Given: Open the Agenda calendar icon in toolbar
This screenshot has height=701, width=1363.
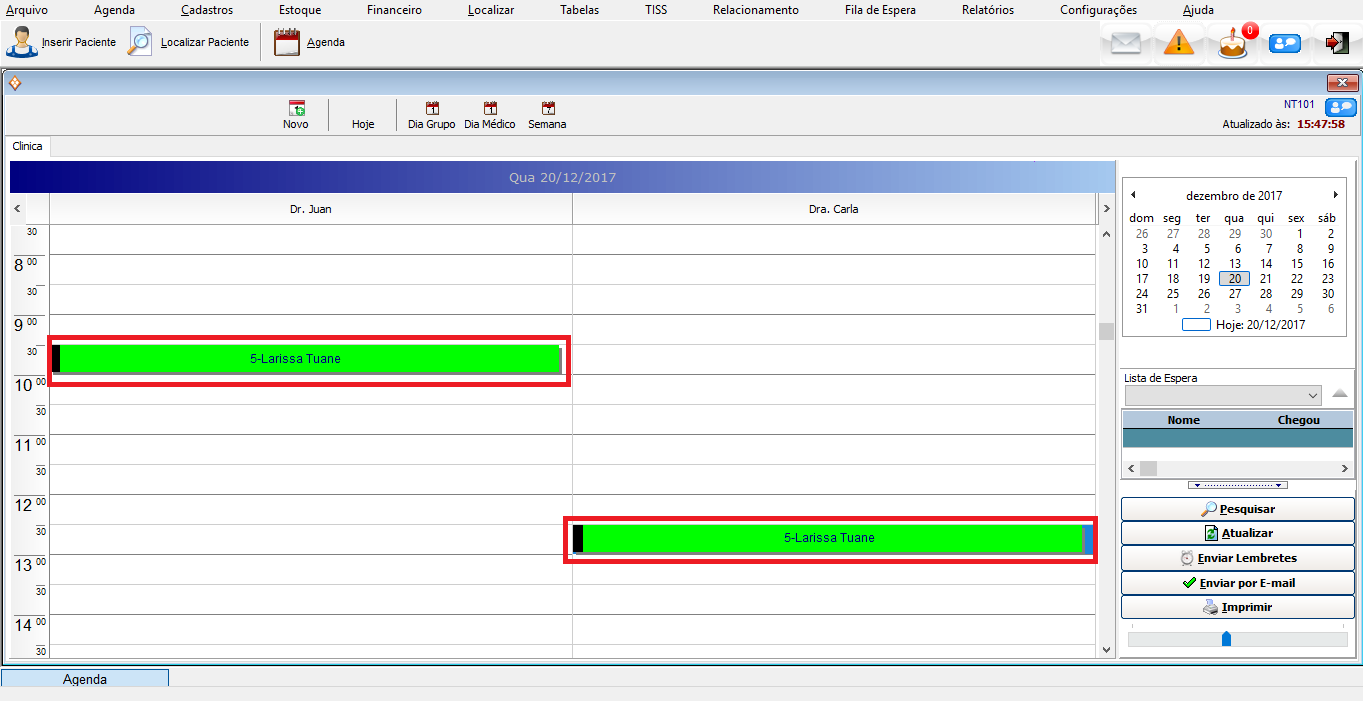Looking at the screenshot, I should [x=287, y=43].
